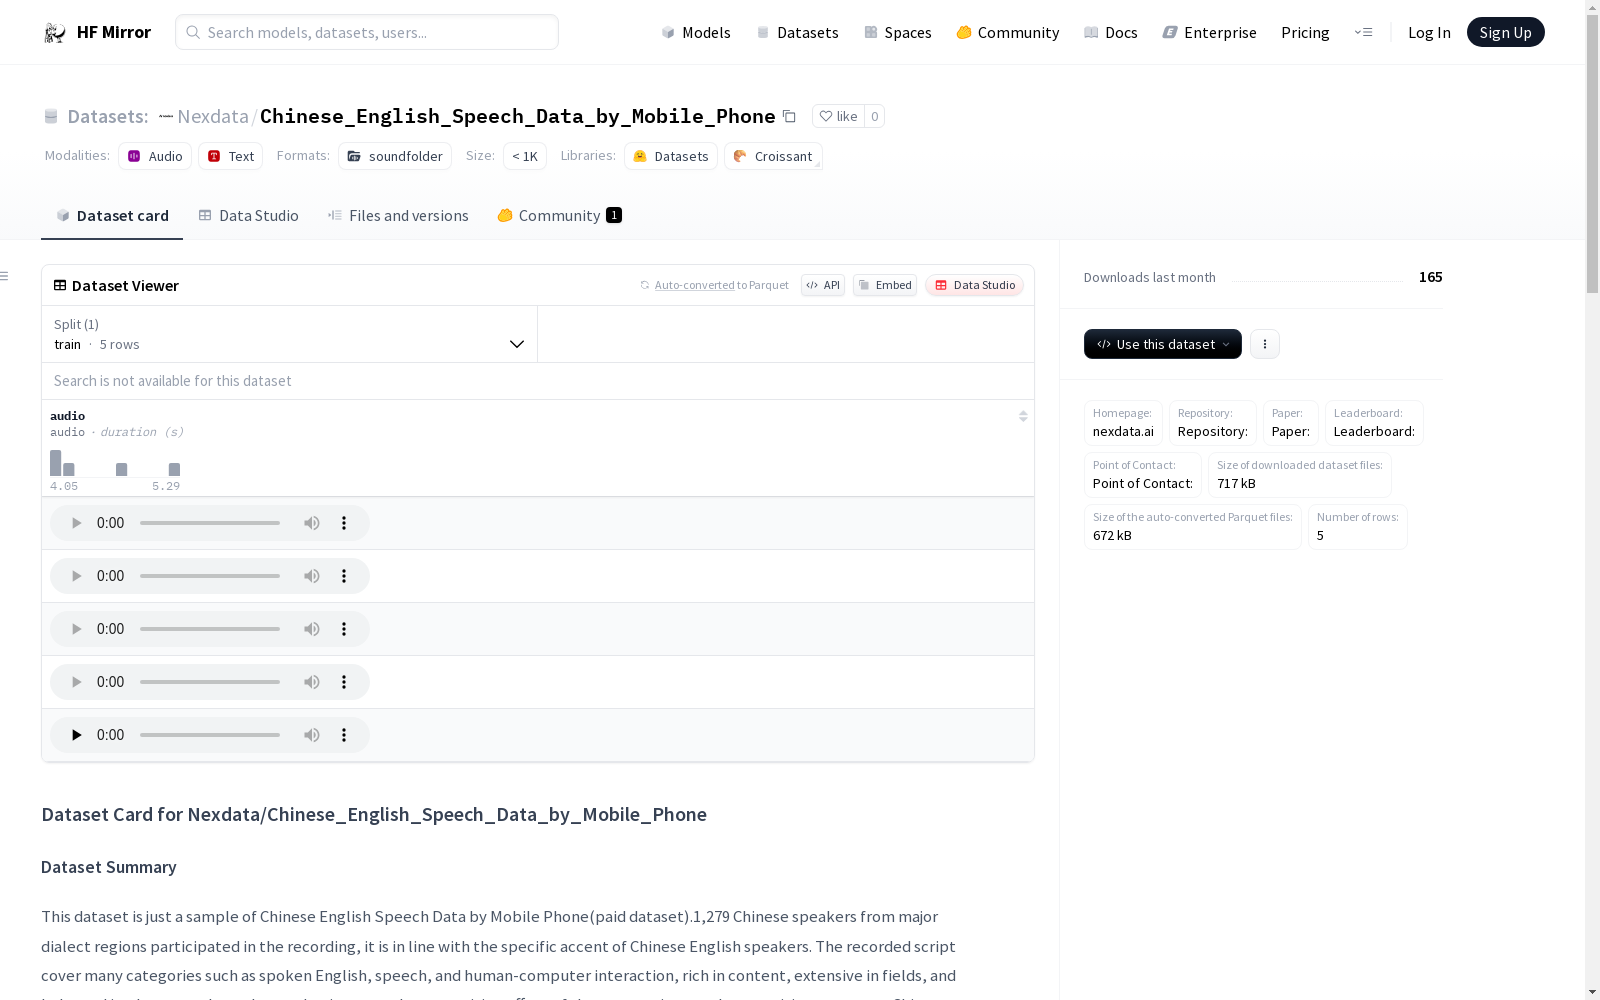This screenshot has width=1600, height=1000.
Task: Open the Use this dataset dropdown
Action: click(x=1162, y=344)
